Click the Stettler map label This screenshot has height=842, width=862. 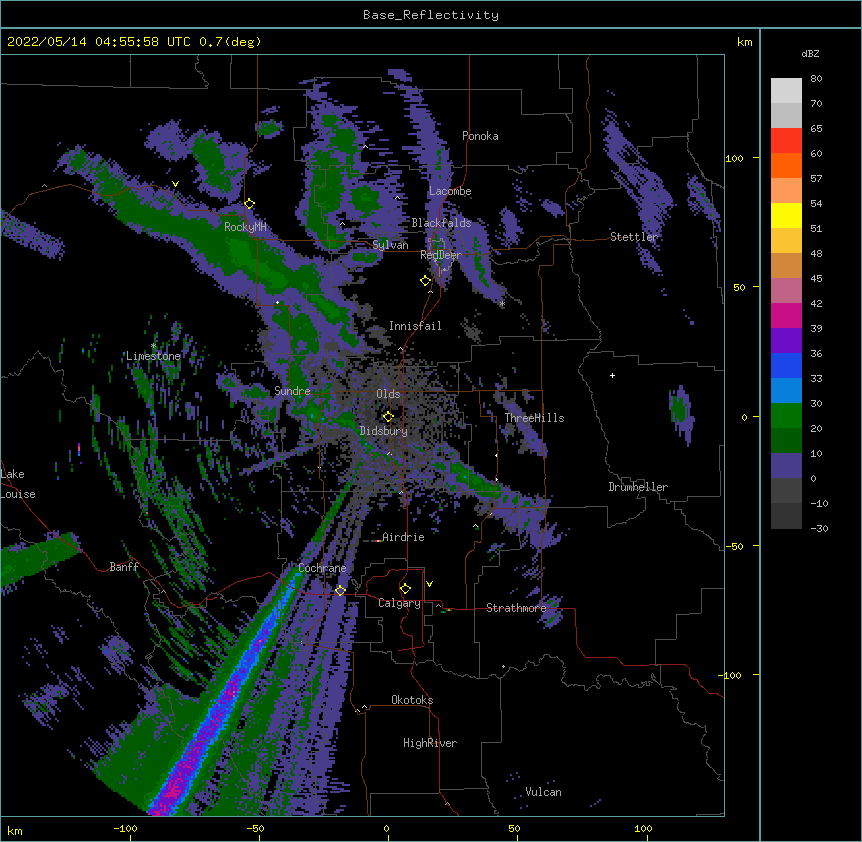(634, 237)
